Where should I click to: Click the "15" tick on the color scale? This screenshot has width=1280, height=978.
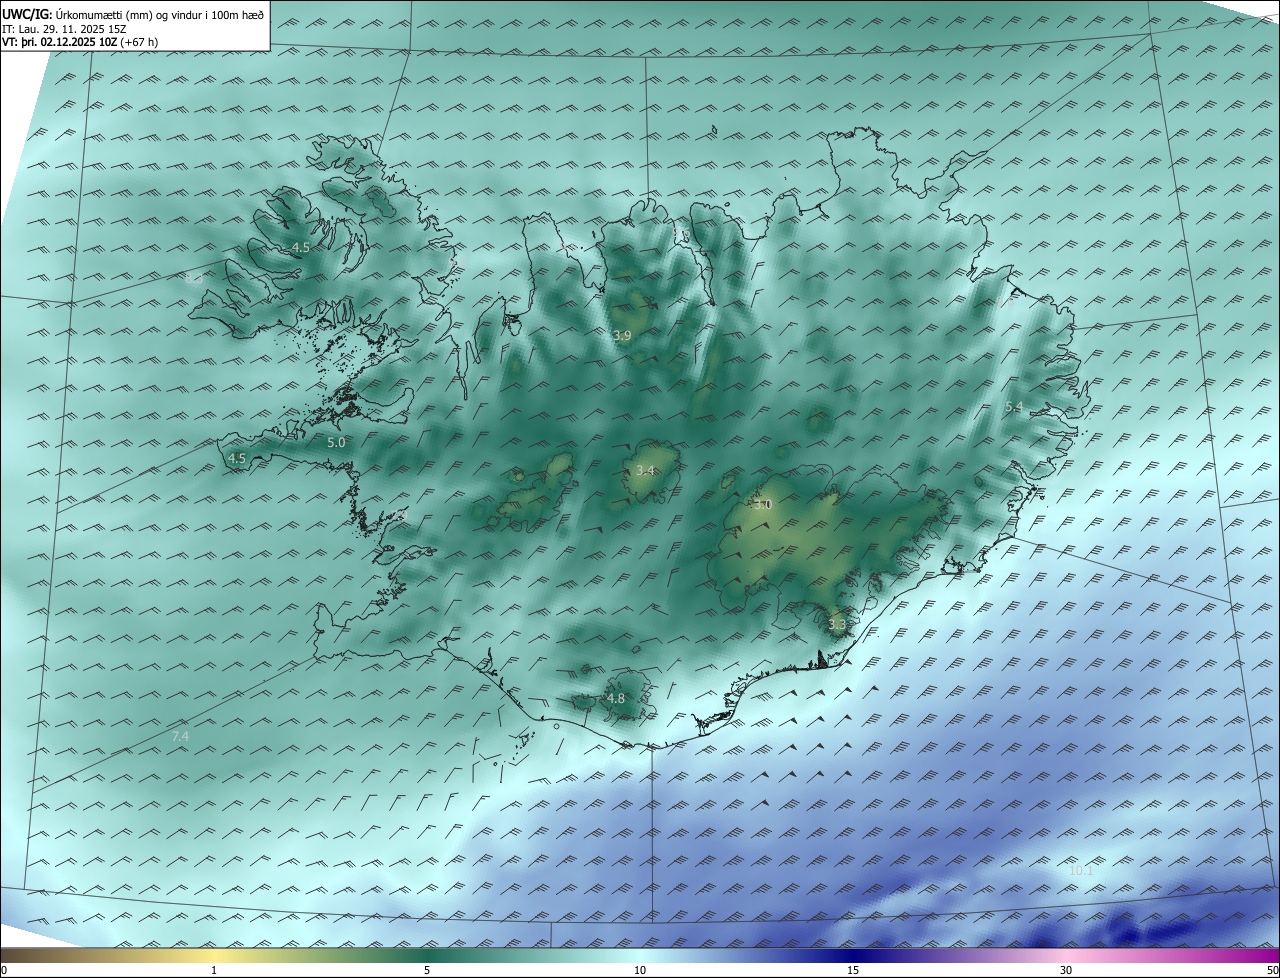point(853,970)
